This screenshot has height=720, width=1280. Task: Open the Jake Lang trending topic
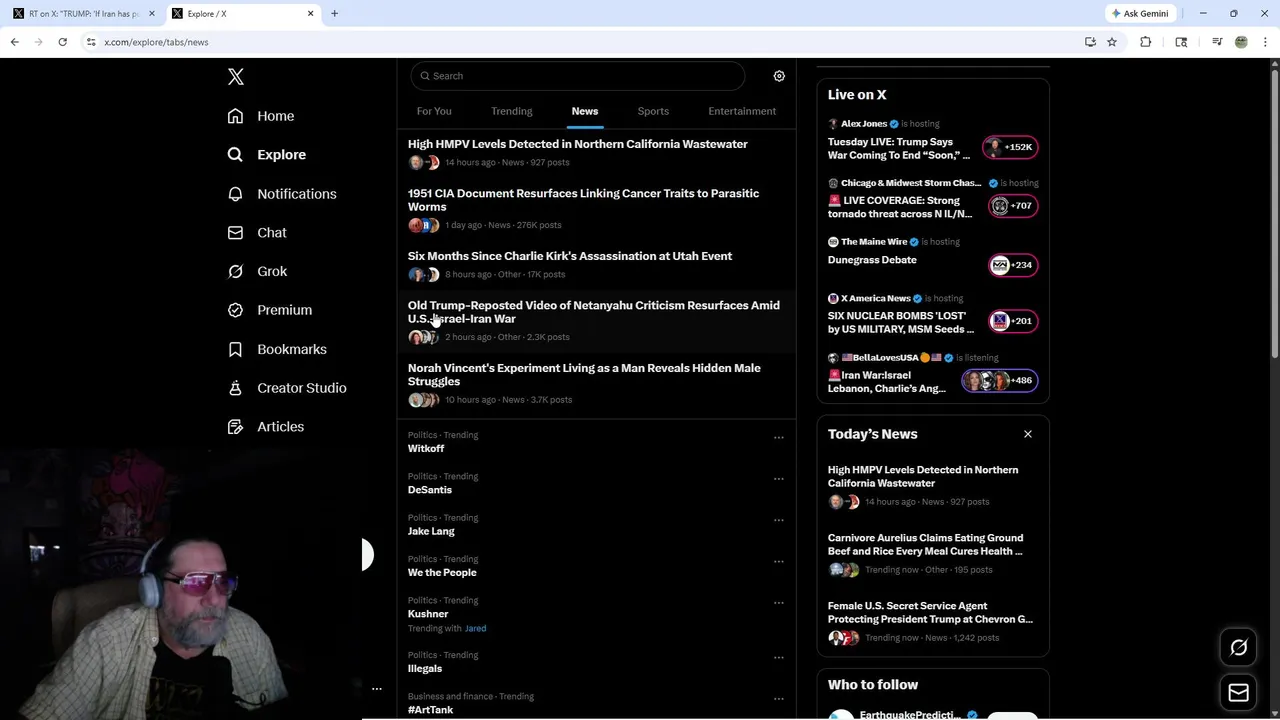click(x=431, y=531)
